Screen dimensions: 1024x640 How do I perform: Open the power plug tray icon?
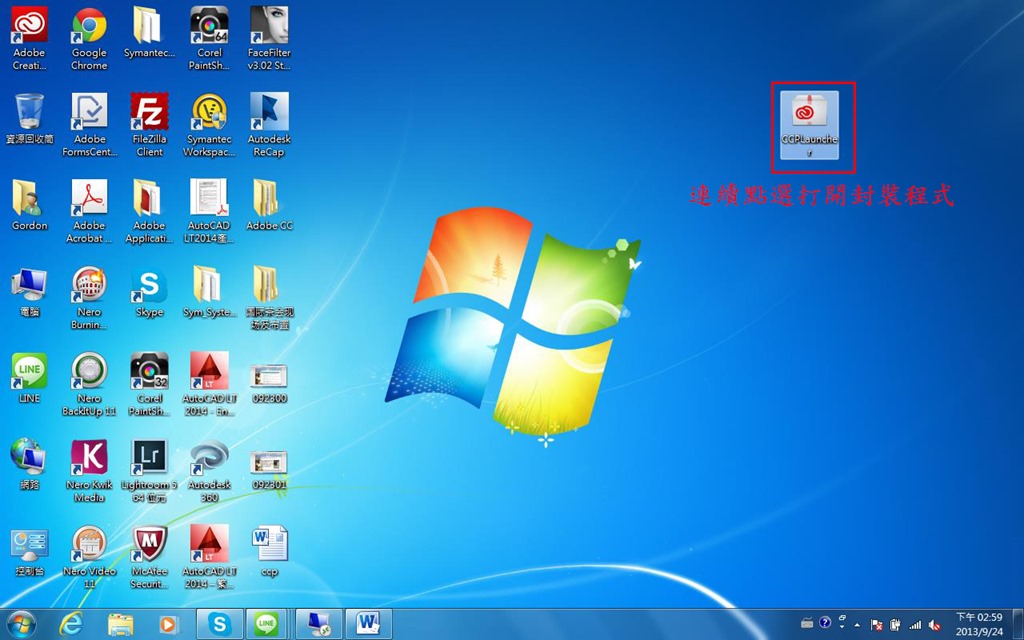[895, 625]
